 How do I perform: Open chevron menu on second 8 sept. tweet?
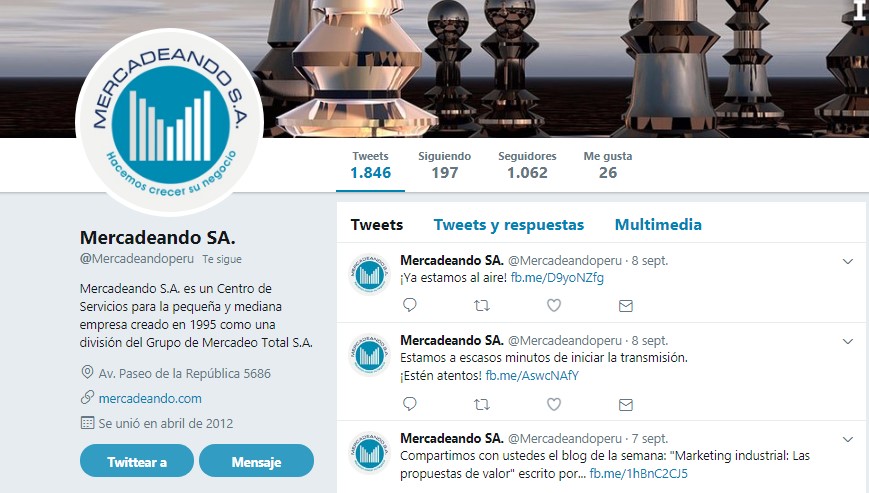847,341
